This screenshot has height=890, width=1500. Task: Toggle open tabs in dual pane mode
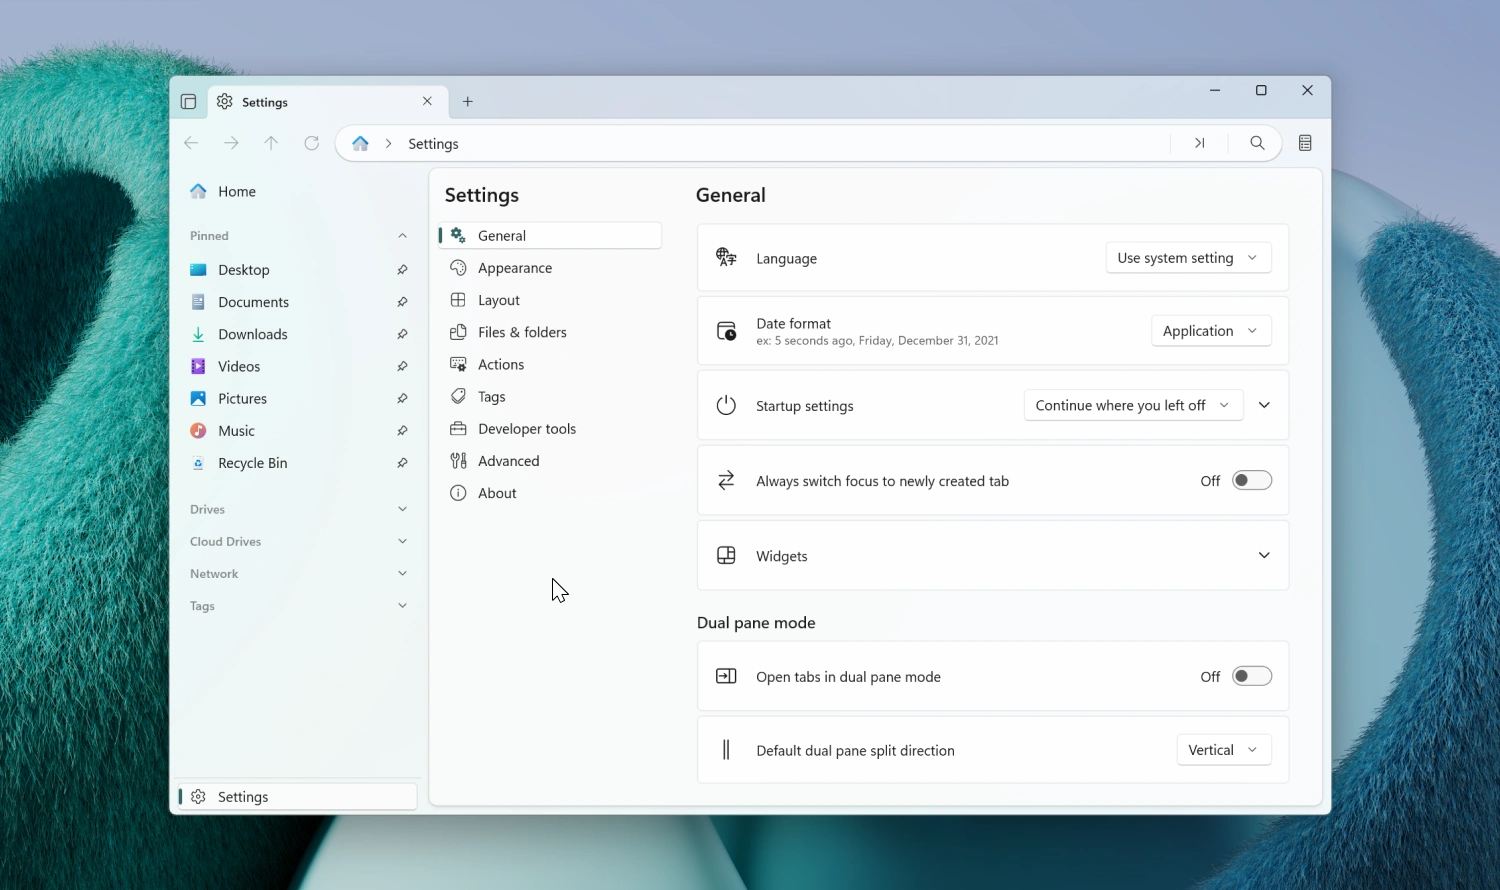click(x=1252, y=676)
